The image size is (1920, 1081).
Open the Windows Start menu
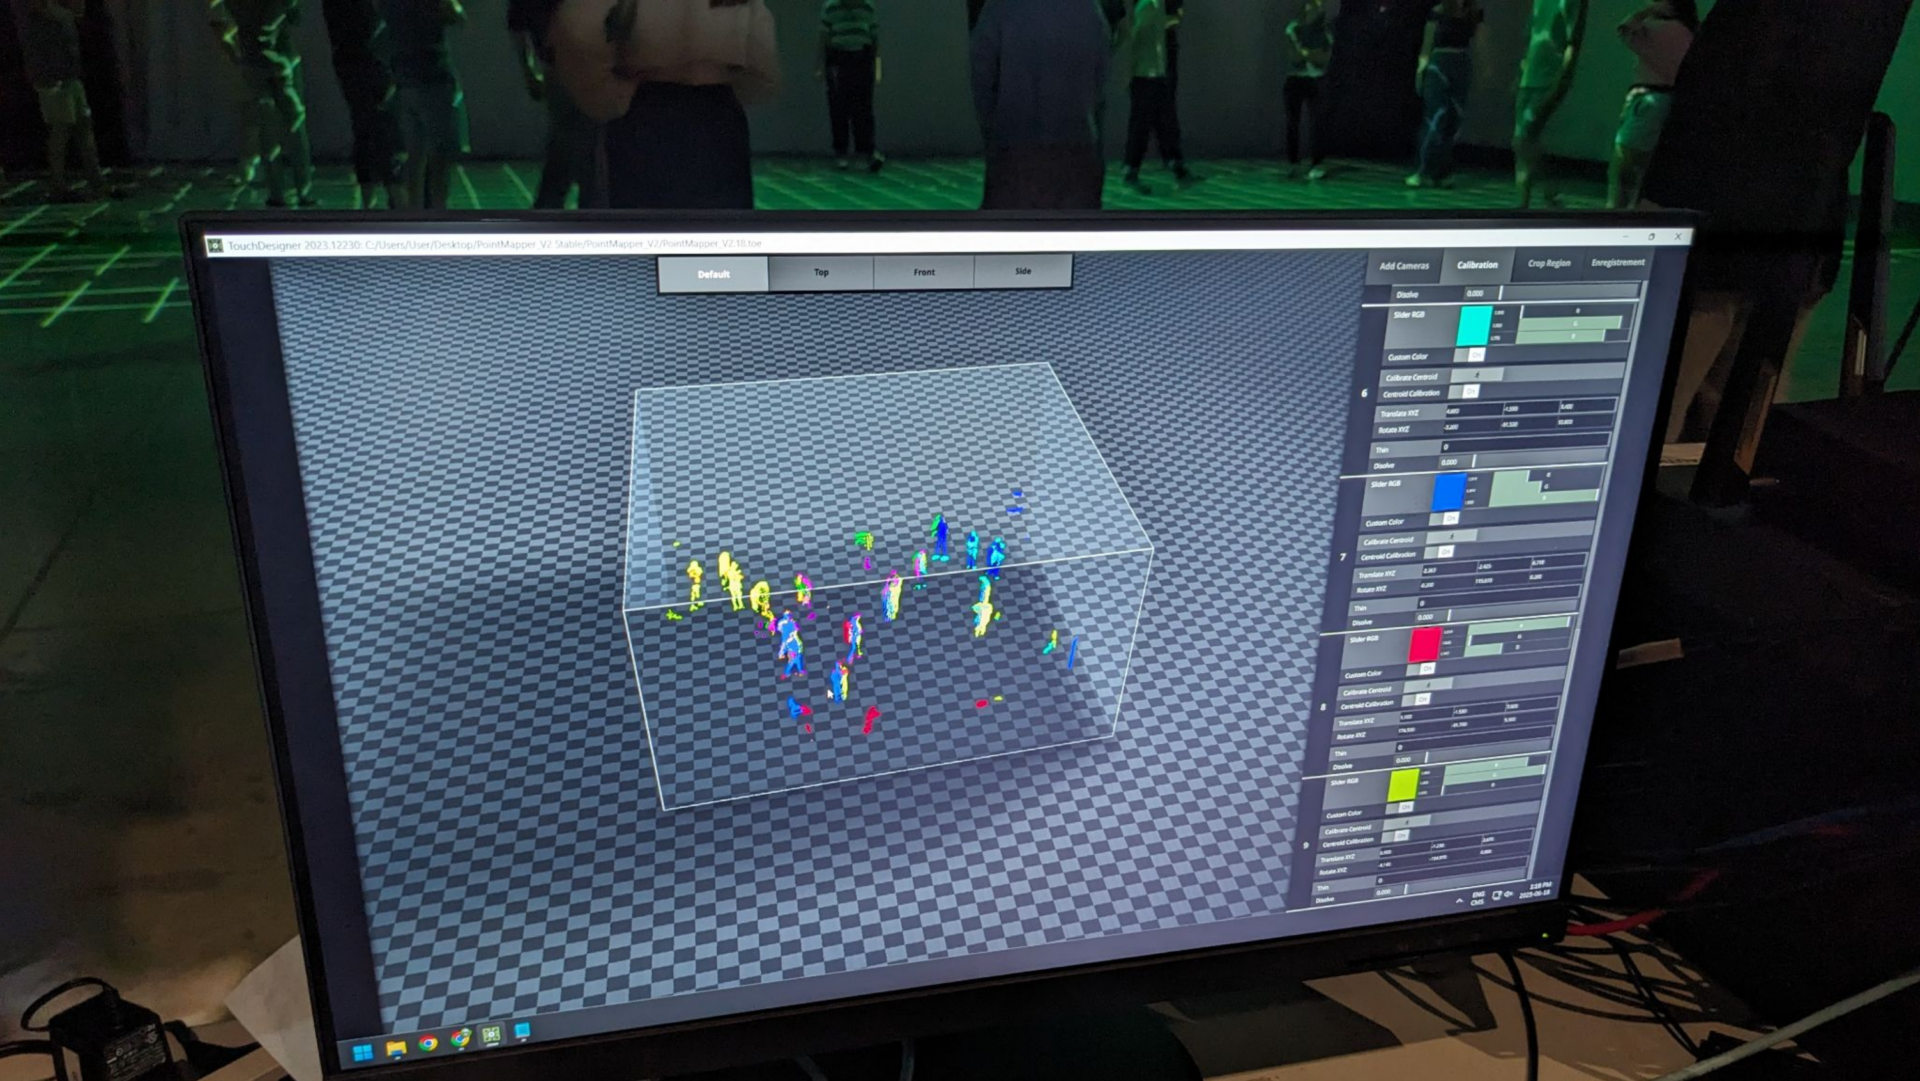click(x=363, y=1052)
